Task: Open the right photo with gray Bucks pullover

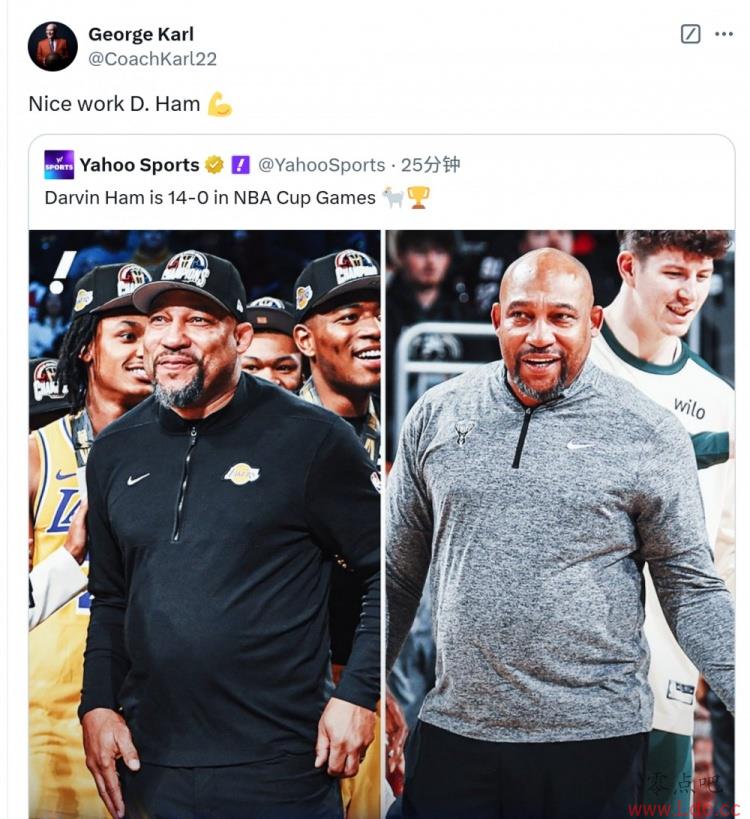Action: 560,524
